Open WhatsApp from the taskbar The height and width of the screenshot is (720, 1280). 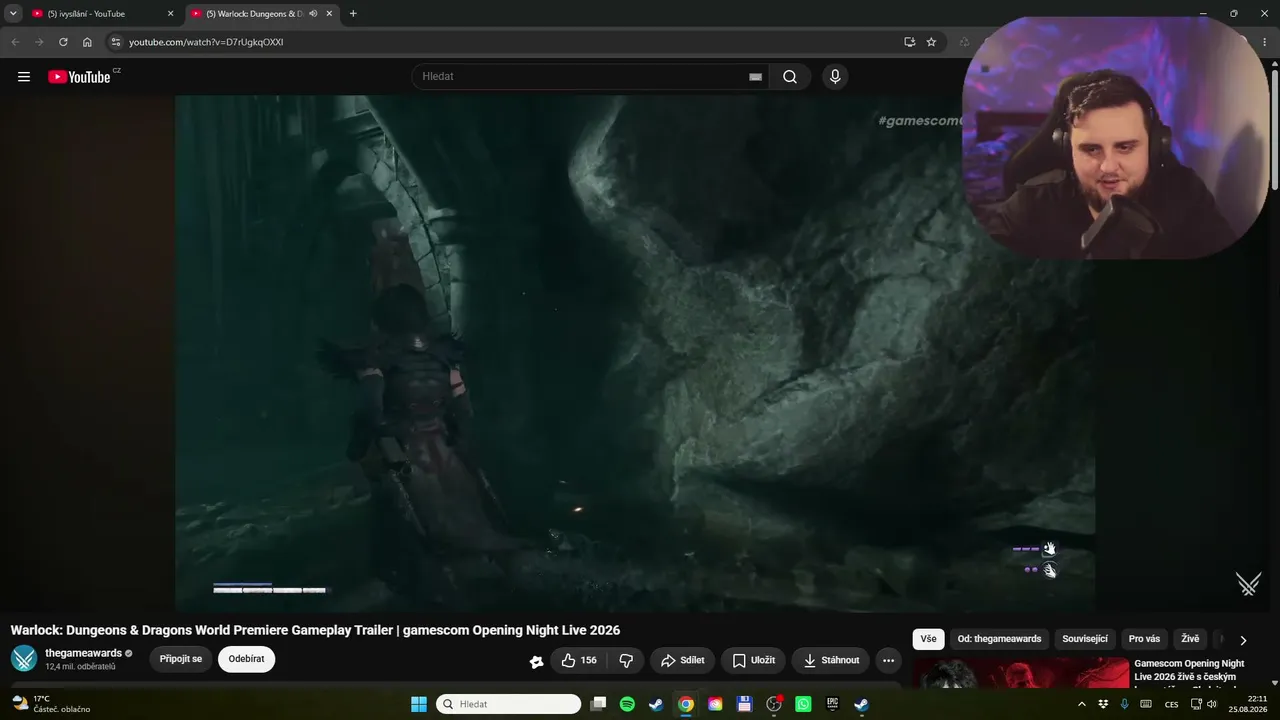point(803,704)
